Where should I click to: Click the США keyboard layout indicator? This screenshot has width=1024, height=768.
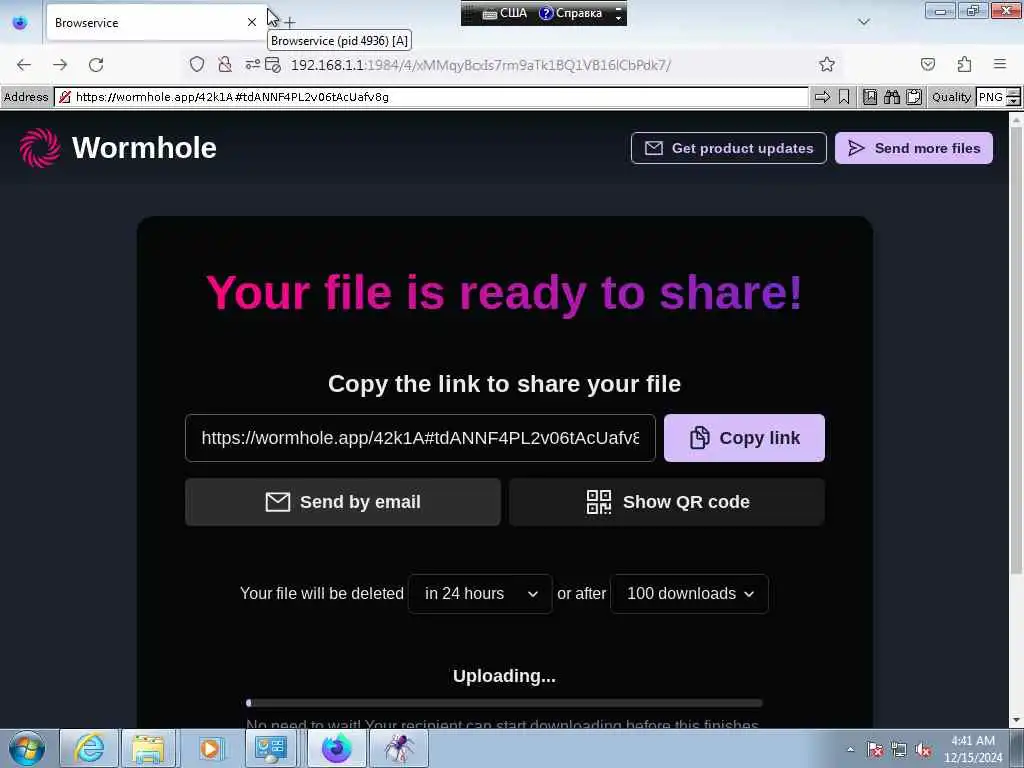coord(504,13)
